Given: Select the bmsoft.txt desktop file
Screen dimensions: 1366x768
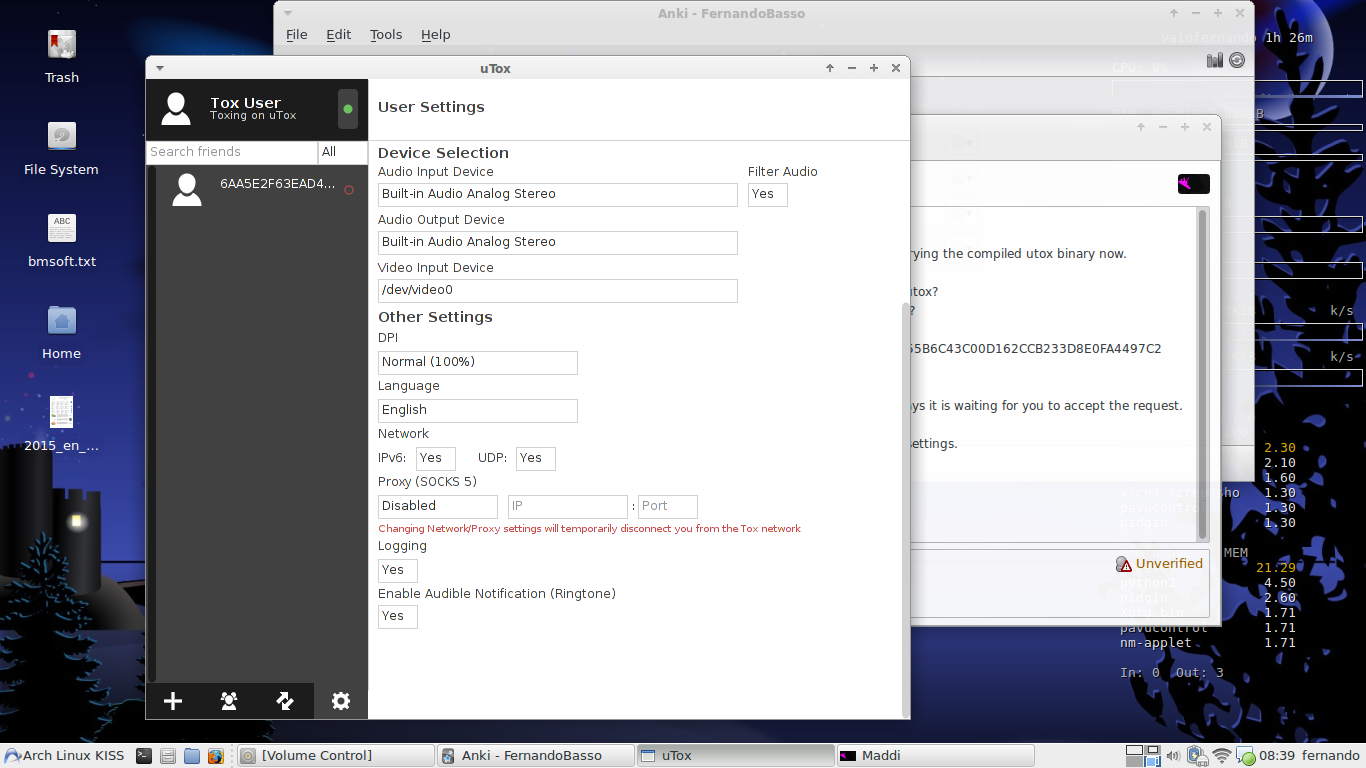Looking at the screenshot, I should tap(62, 241).
